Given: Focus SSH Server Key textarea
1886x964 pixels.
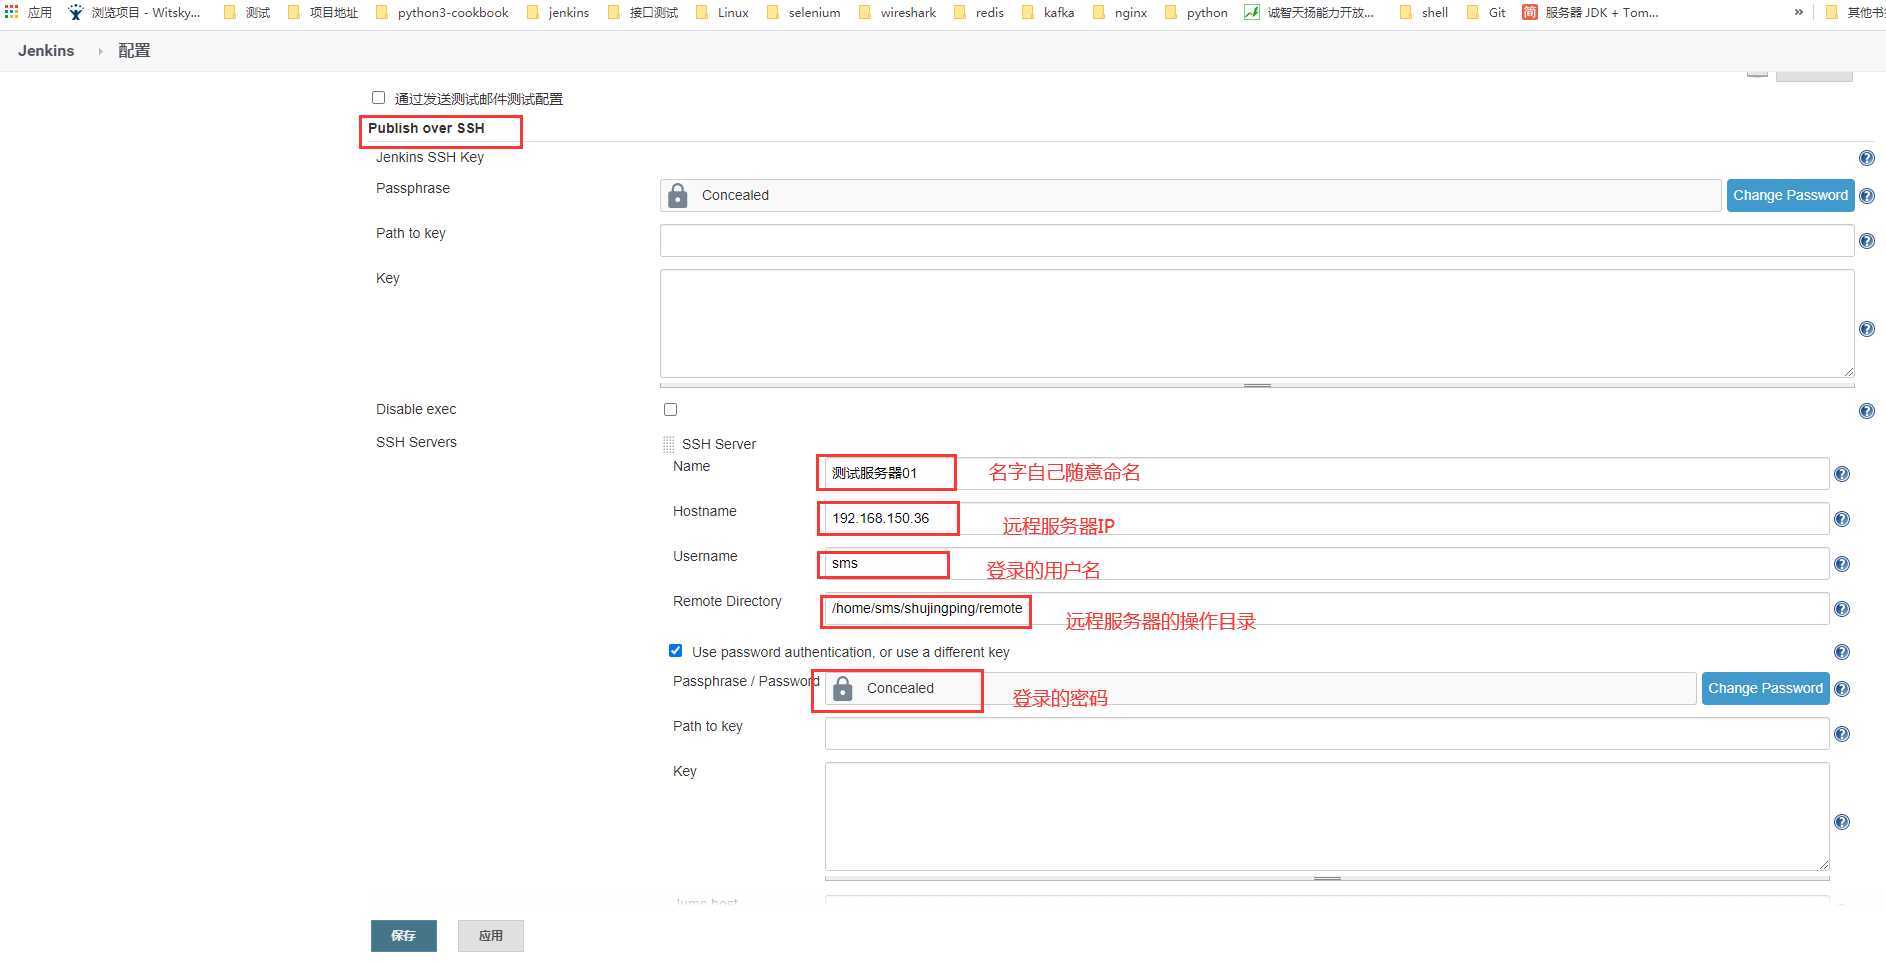Looking at the screenshot, I should 1327,816.
